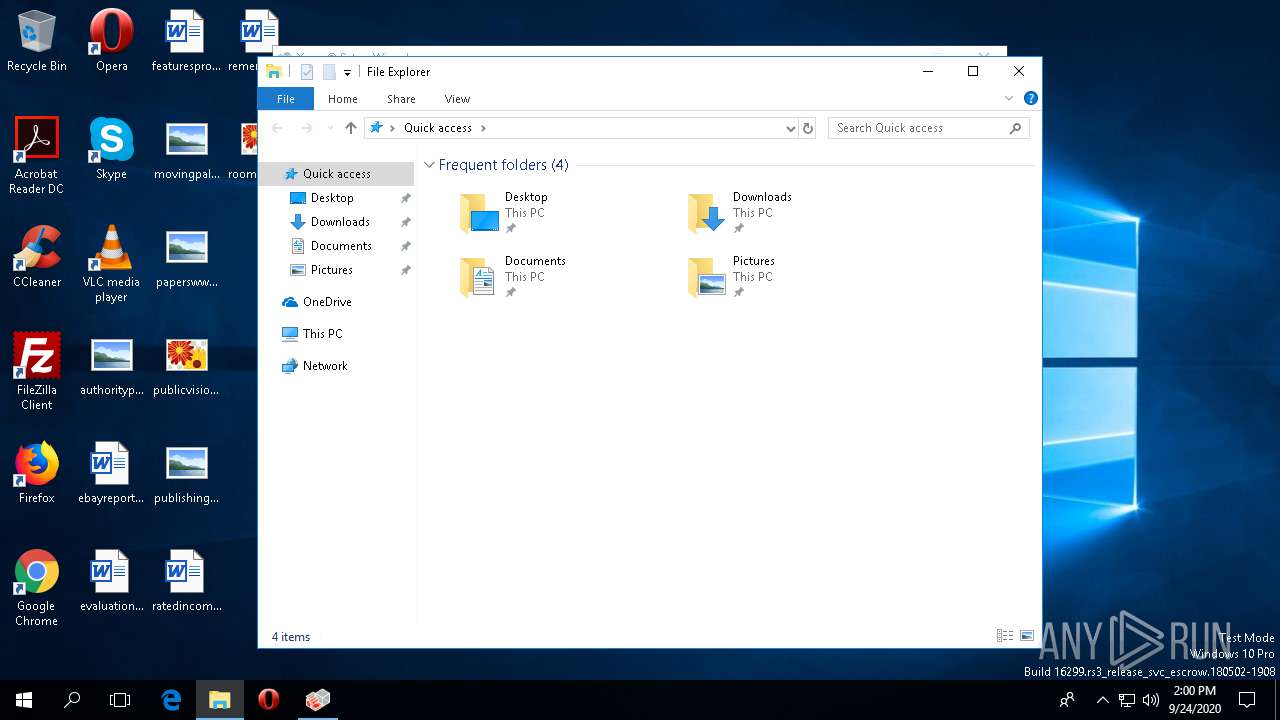The height and width of the screenshot is (720, 1280).
Task: Select the Documents frequent folder
Action: (513, 277)
